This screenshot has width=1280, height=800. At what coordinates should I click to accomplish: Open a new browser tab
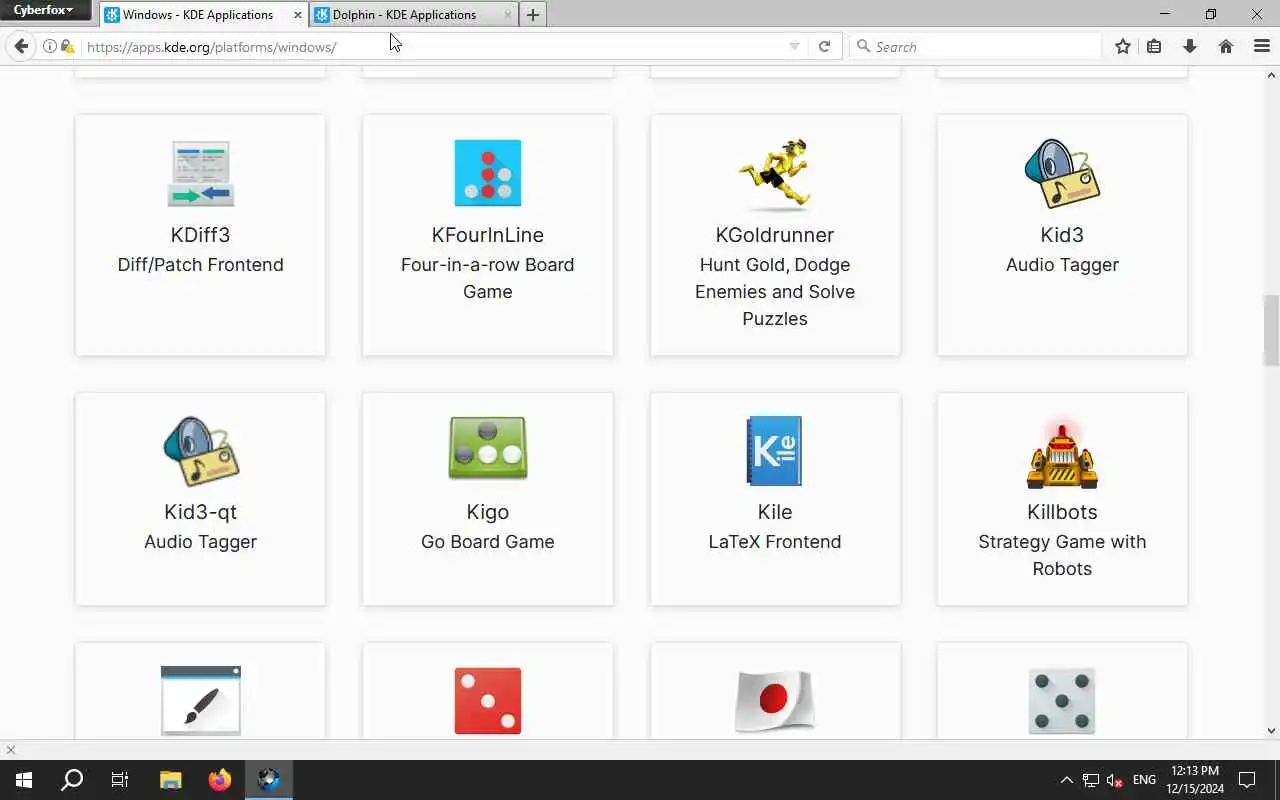point(533,15)
